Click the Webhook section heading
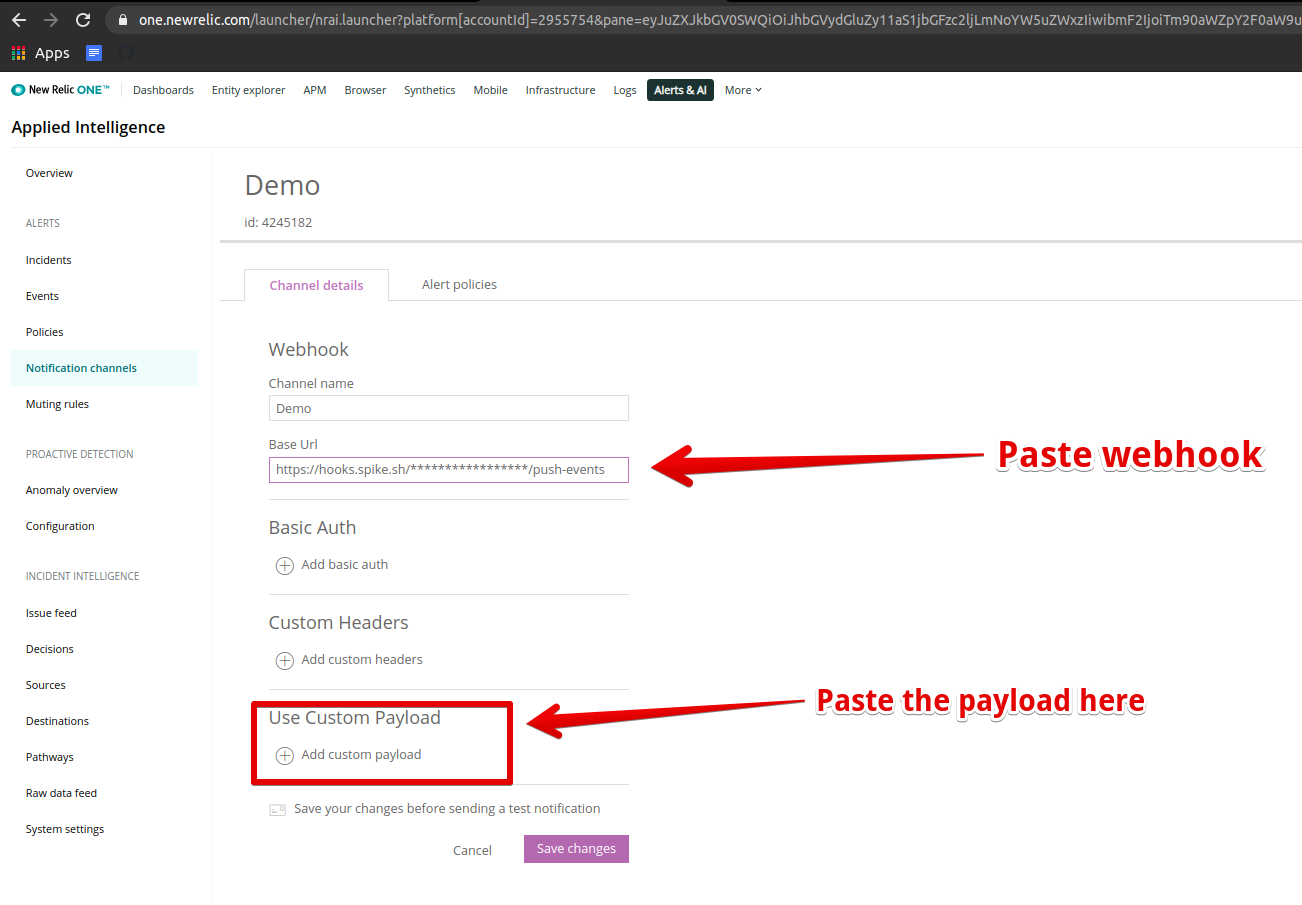The width and height of the screenshot is (1302, 905). [x=309, y=350]
